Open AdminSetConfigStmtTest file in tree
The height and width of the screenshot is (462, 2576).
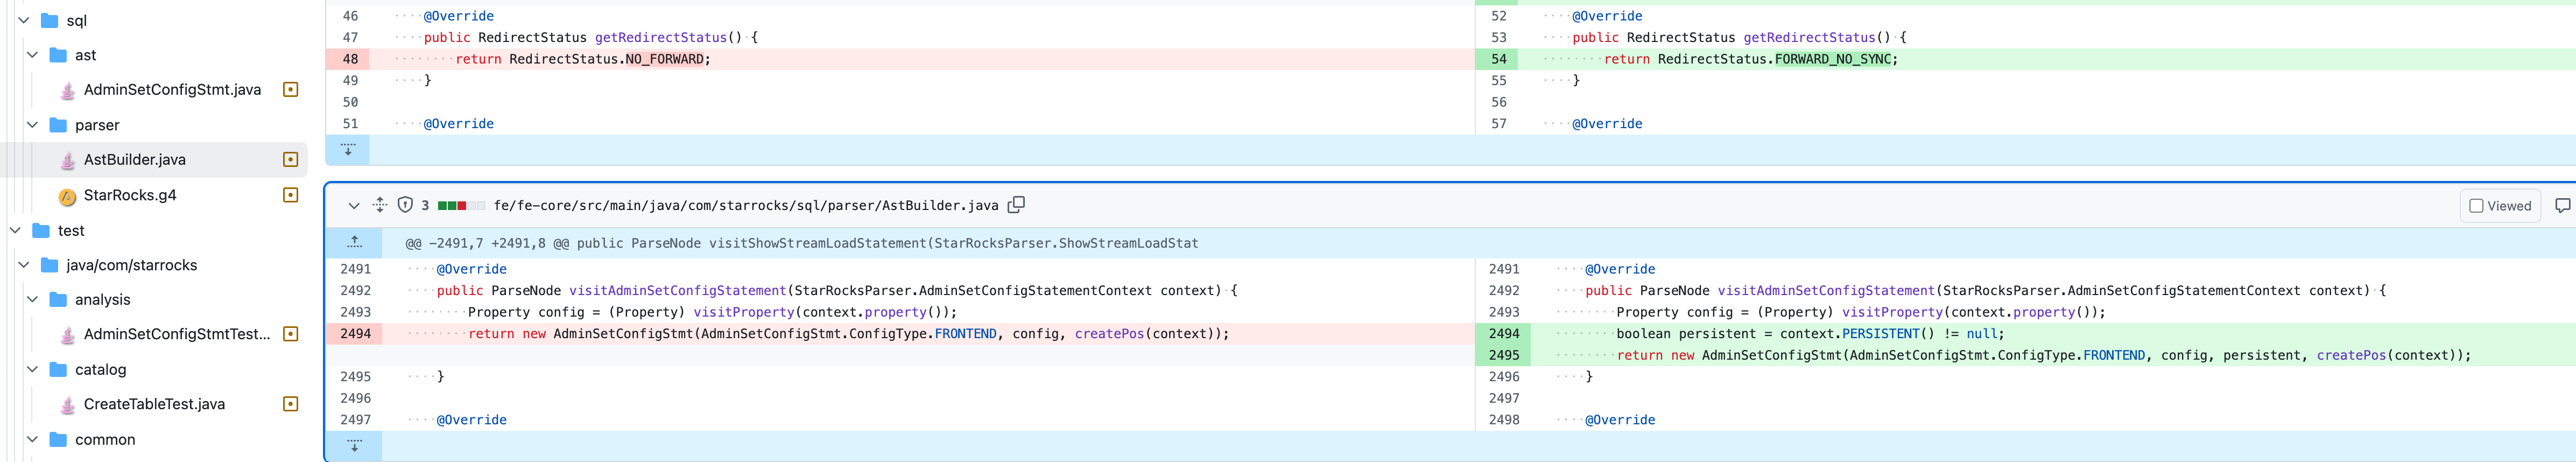[x=176, y=334]
